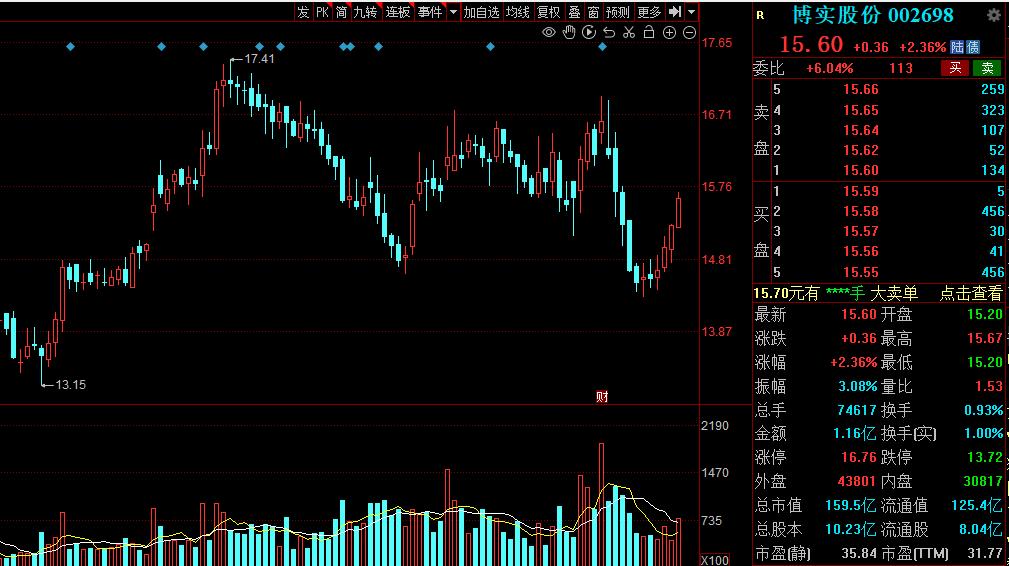Viewport: 1009px width, 566px height.
Task: Click the 陆 badge next to price
Action: pyautogui.click(x=957, y=47)
